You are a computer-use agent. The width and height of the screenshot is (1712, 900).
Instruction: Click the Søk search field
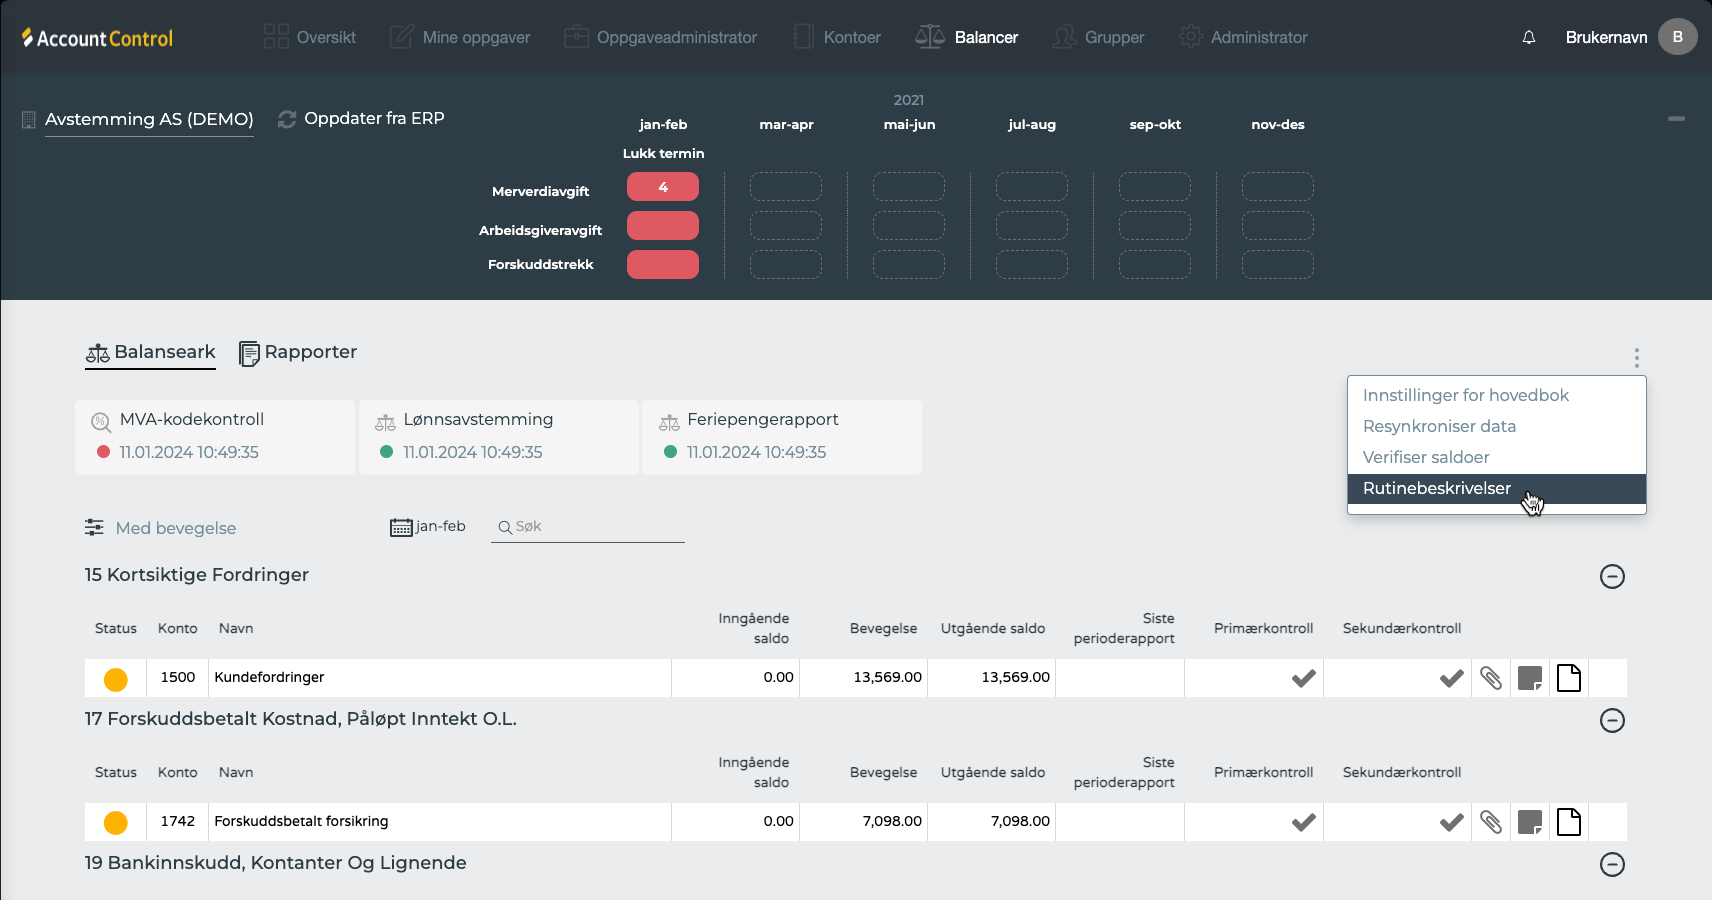point(596,527)
